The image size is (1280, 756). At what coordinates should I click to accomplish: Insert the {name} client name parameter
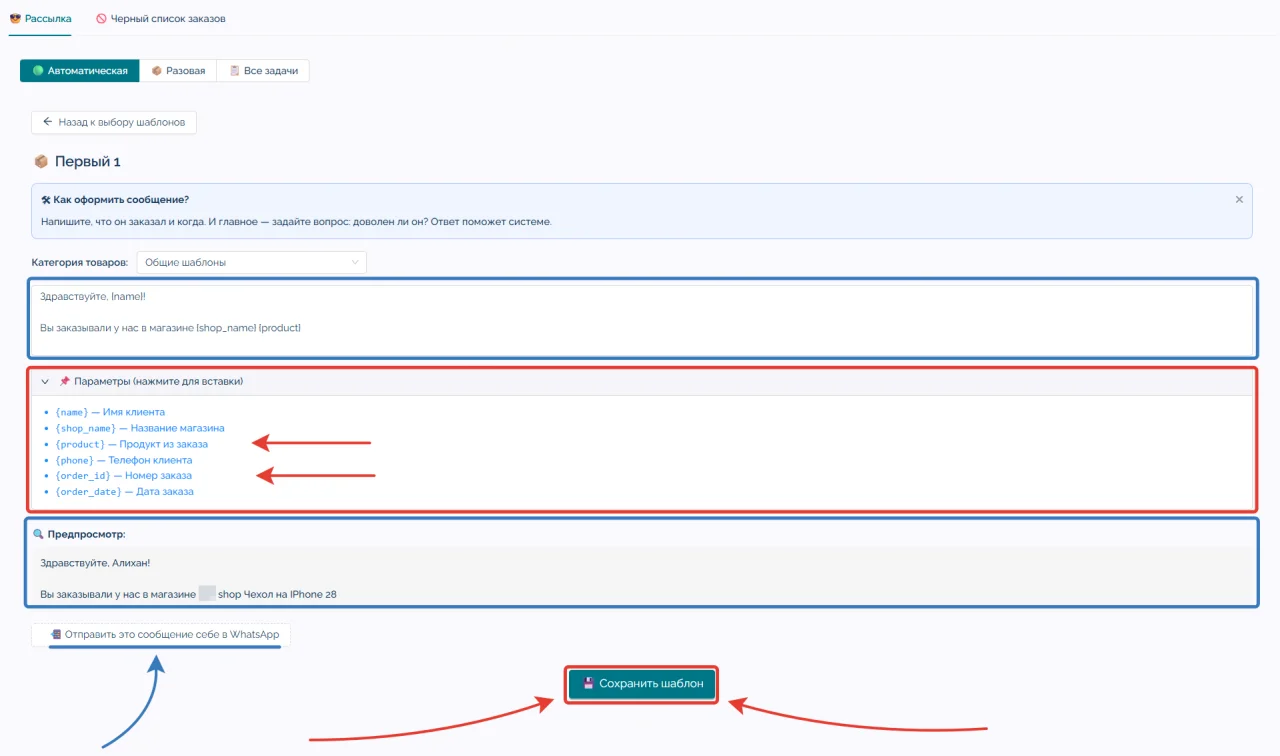tap(110, 412)
